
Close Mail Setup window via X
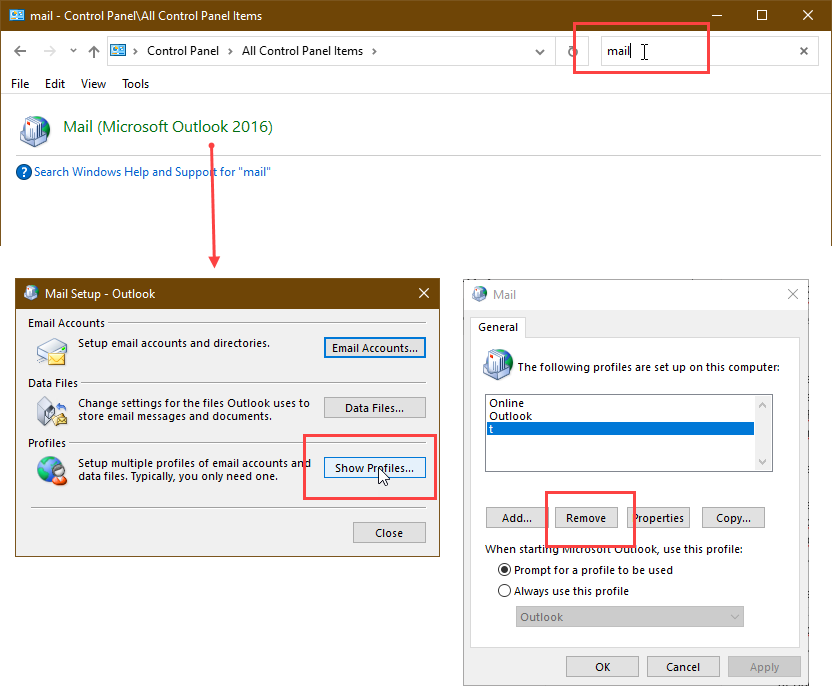pyautogui.click(x=424, y=293)
